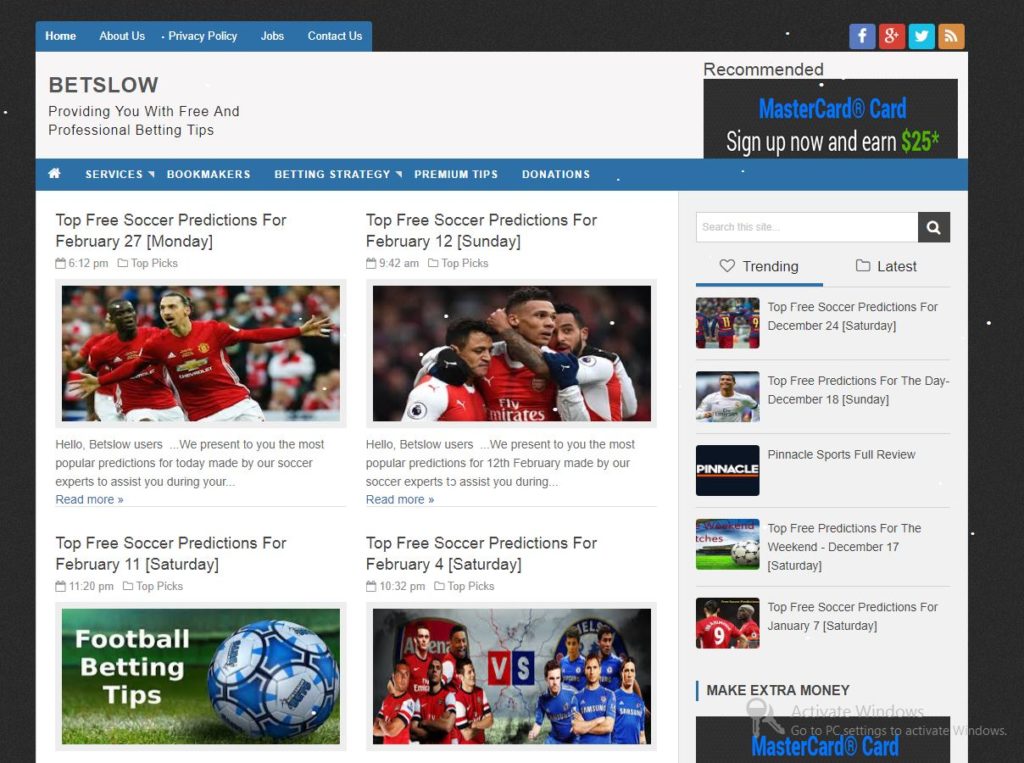The width and height of the screenshot is (1024, 763).
Task: Click the folder icon by February 12 Top Picks
Action: pos(433,263)
